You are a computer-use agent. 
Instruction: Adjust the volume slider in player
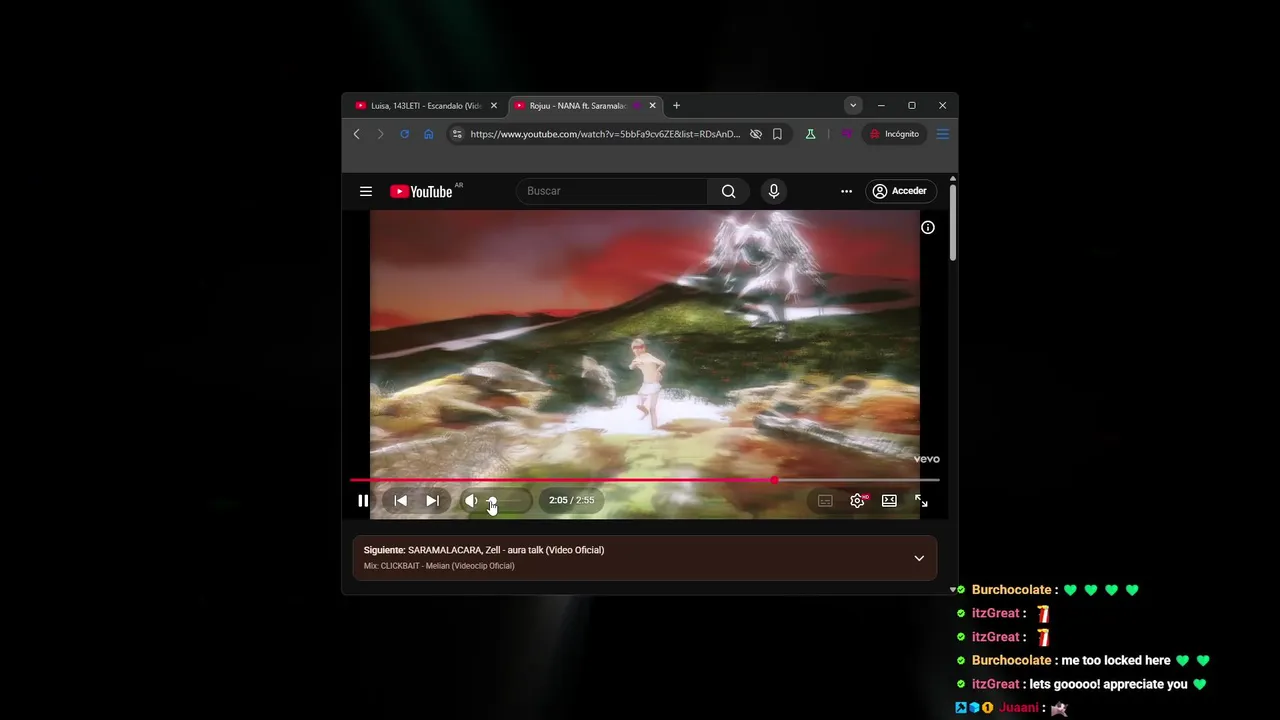point(506,501)
